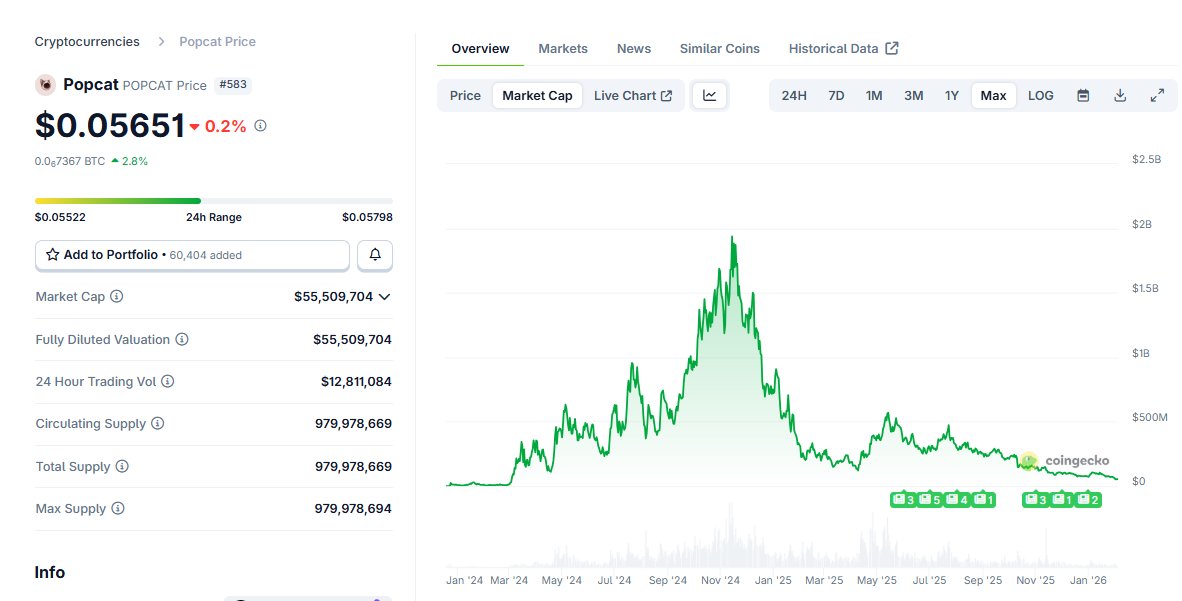Select the 1Y time range
Viewport: 1182px width, 601px height.
pyautogui.click(x=952, y=96)
